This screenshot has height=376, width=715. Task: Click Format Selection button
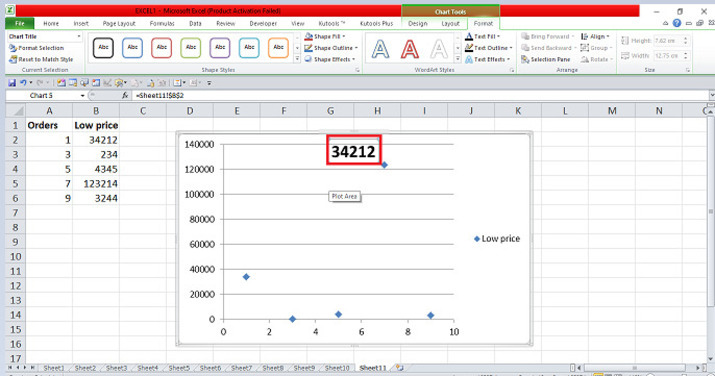click(36, 48)
